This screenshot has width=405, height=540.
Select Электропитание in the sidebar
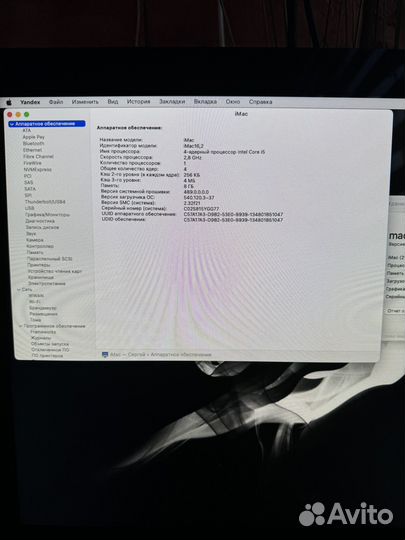pyautogui.click(x=47, y=283)
